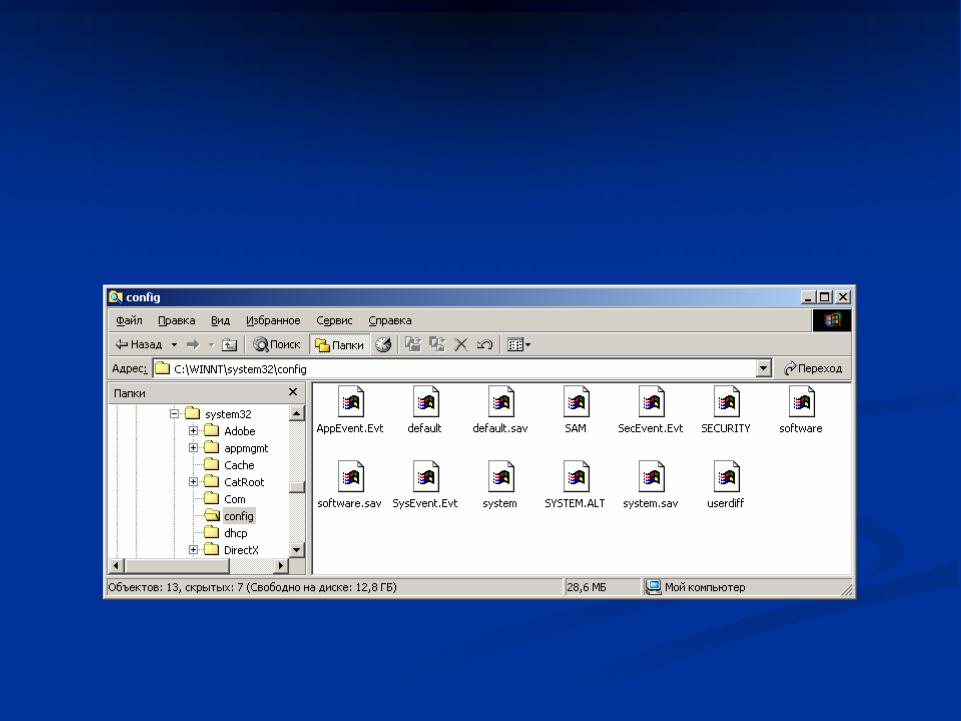Open the Избранное menu
961x721 pixels.
tap(273, 321)
